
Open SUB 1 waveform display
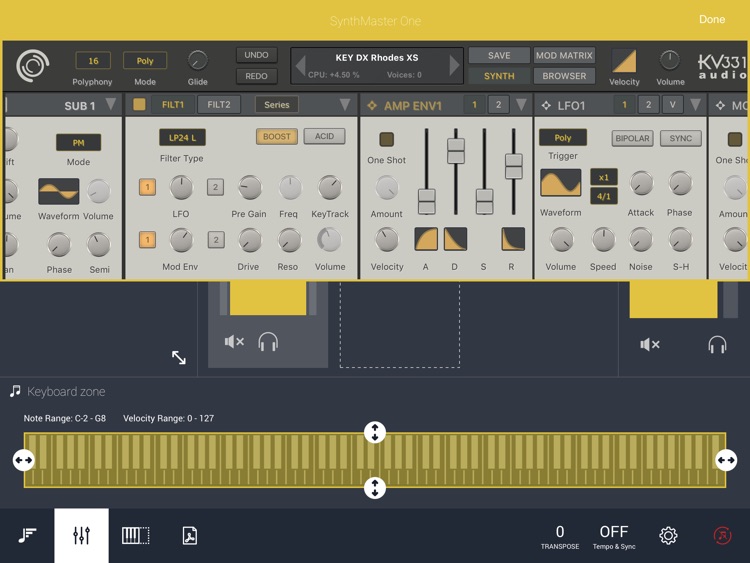coord(58,191)
